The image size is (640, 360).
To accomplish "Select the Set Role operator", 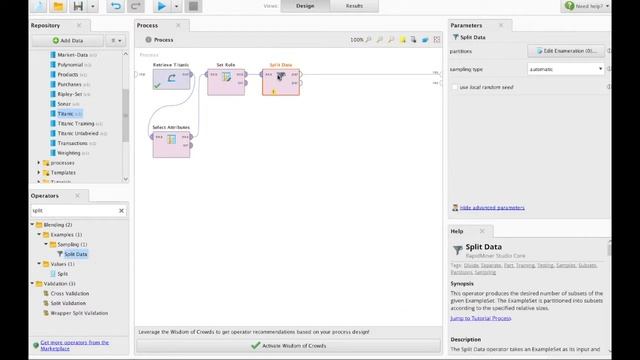I will coord(226,82).
